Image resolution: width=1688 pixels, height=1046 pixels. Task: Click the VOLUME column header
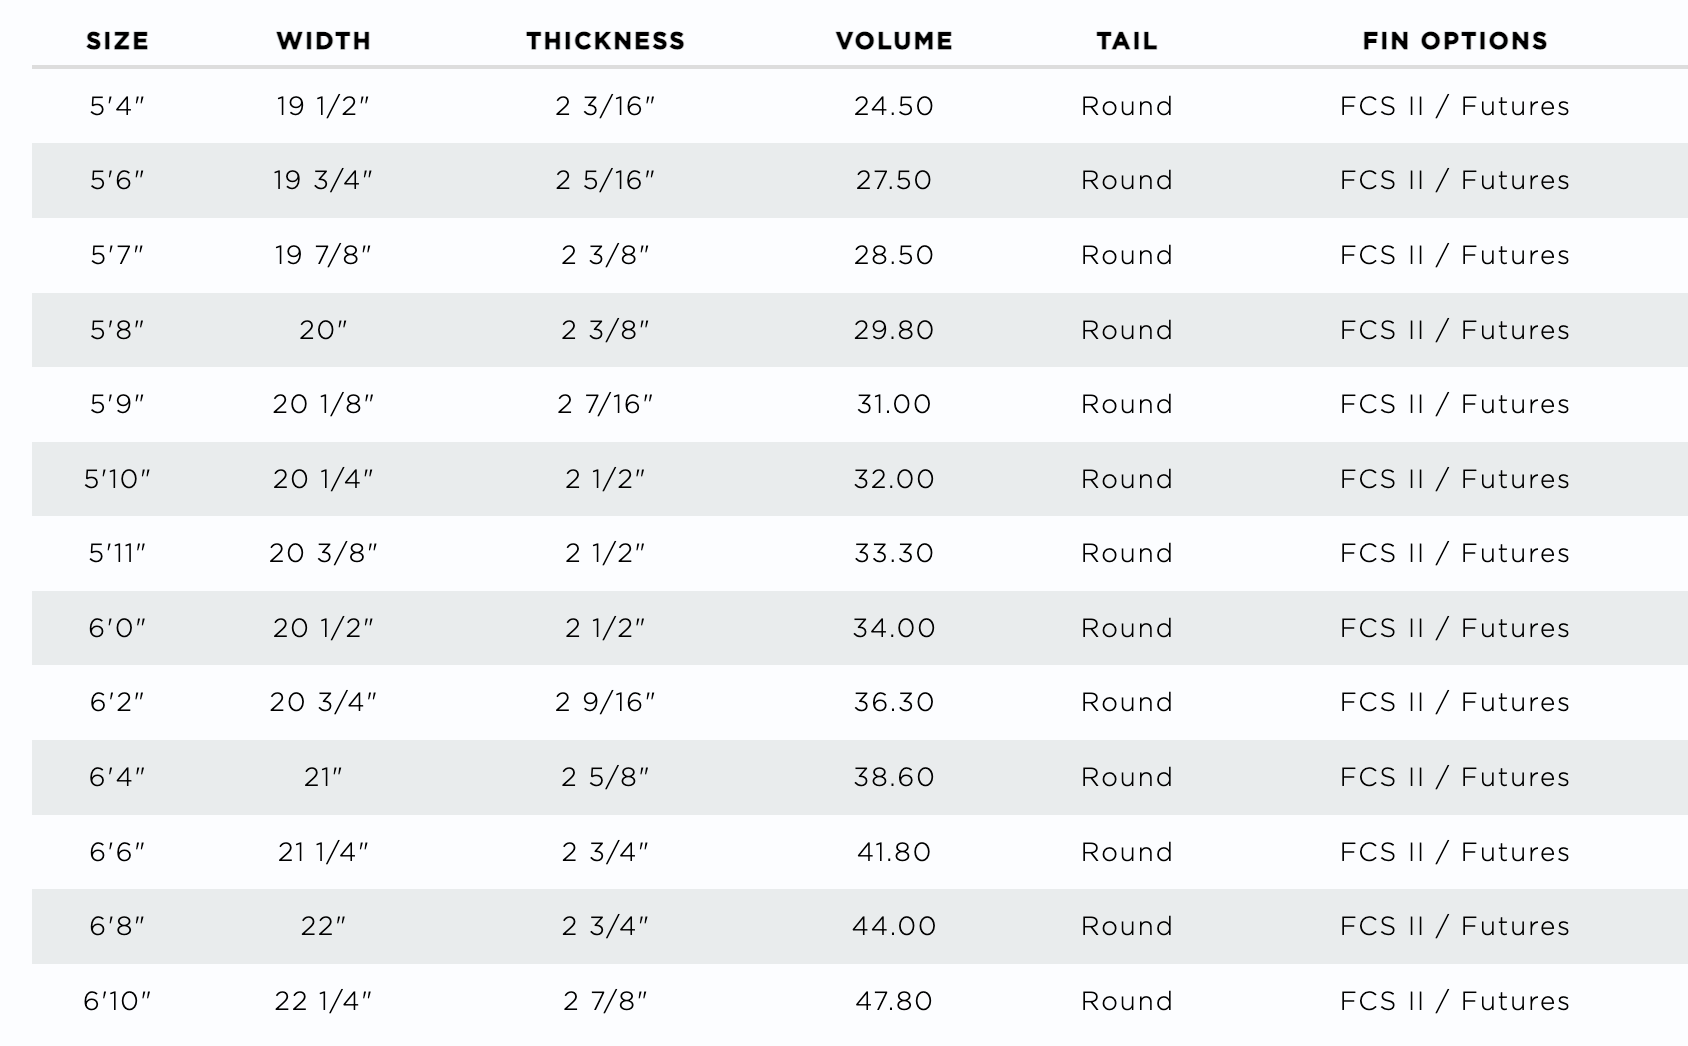[x=894, y=41]
